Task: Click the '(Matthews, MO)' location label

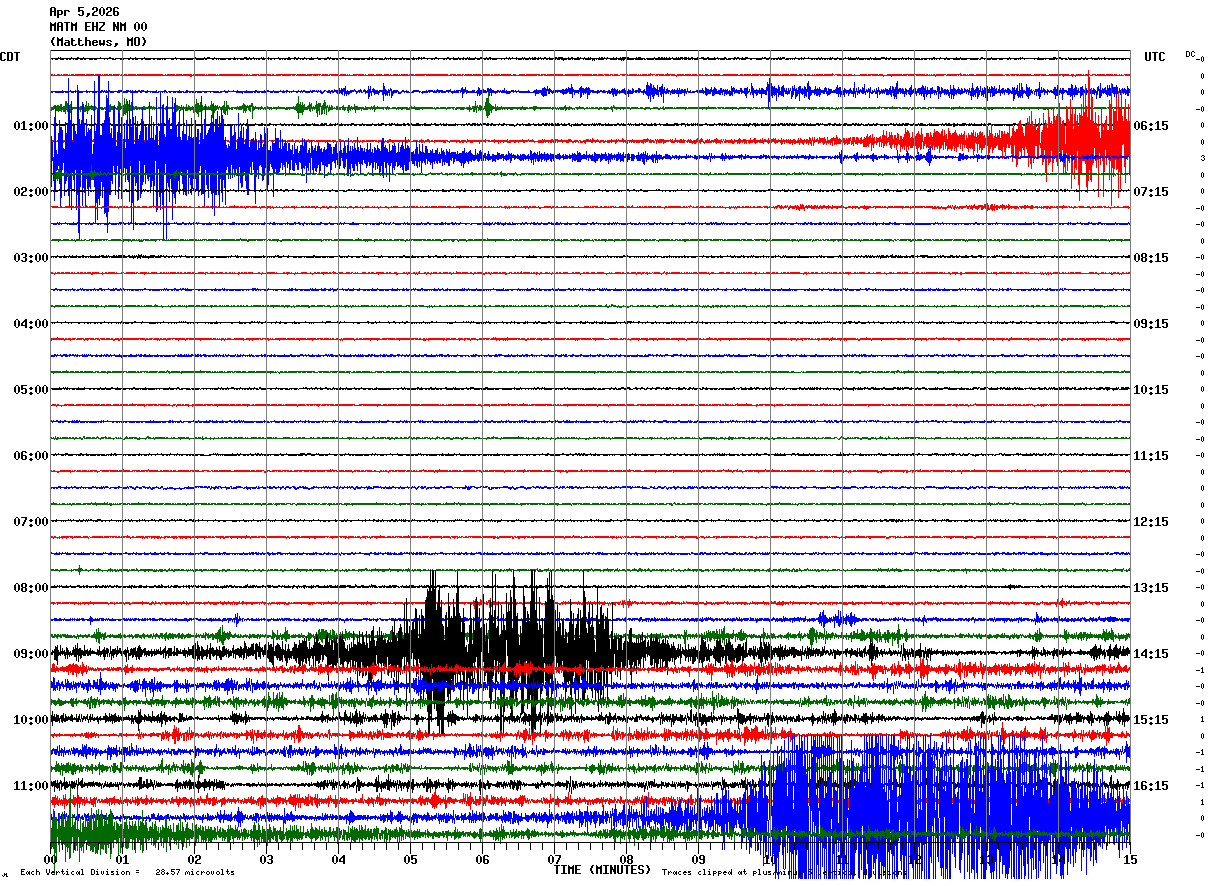Action: point(98,42)
